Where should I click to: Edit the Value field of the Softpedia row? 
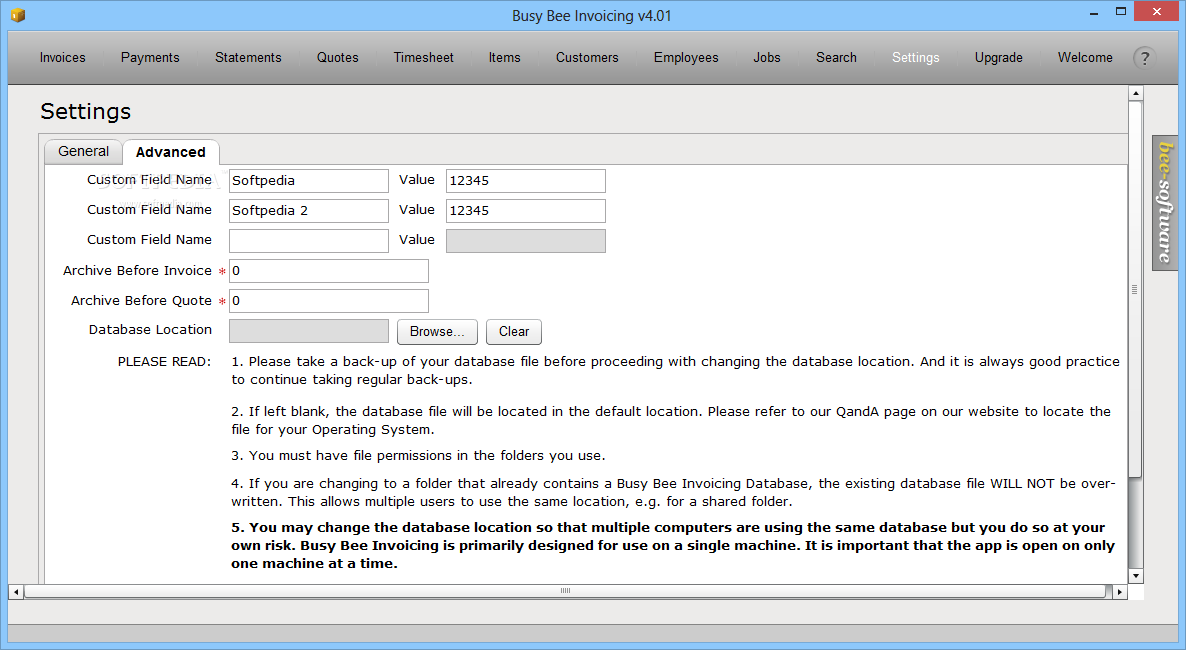pos(526,181)
